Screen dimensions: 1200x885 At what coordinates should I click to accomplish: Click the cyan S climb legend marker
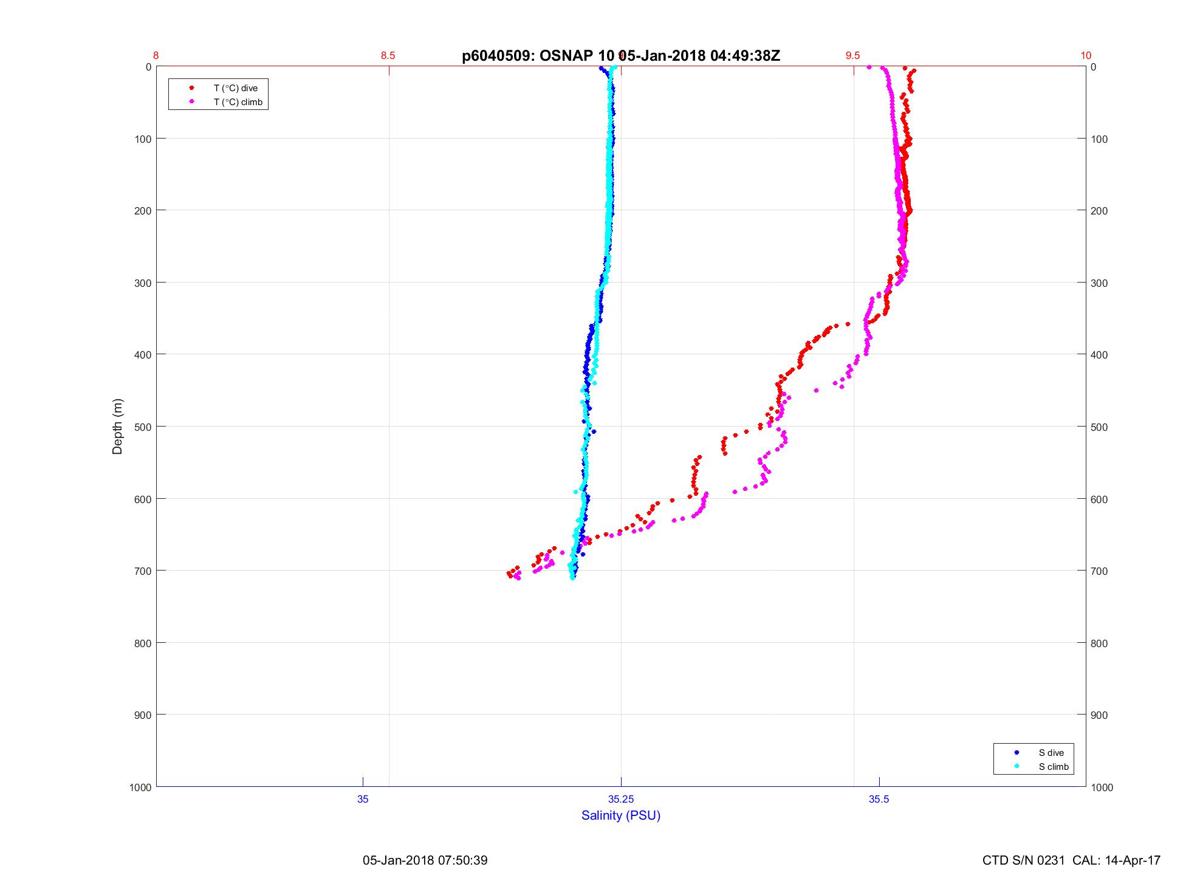[x=1016, y=767]
